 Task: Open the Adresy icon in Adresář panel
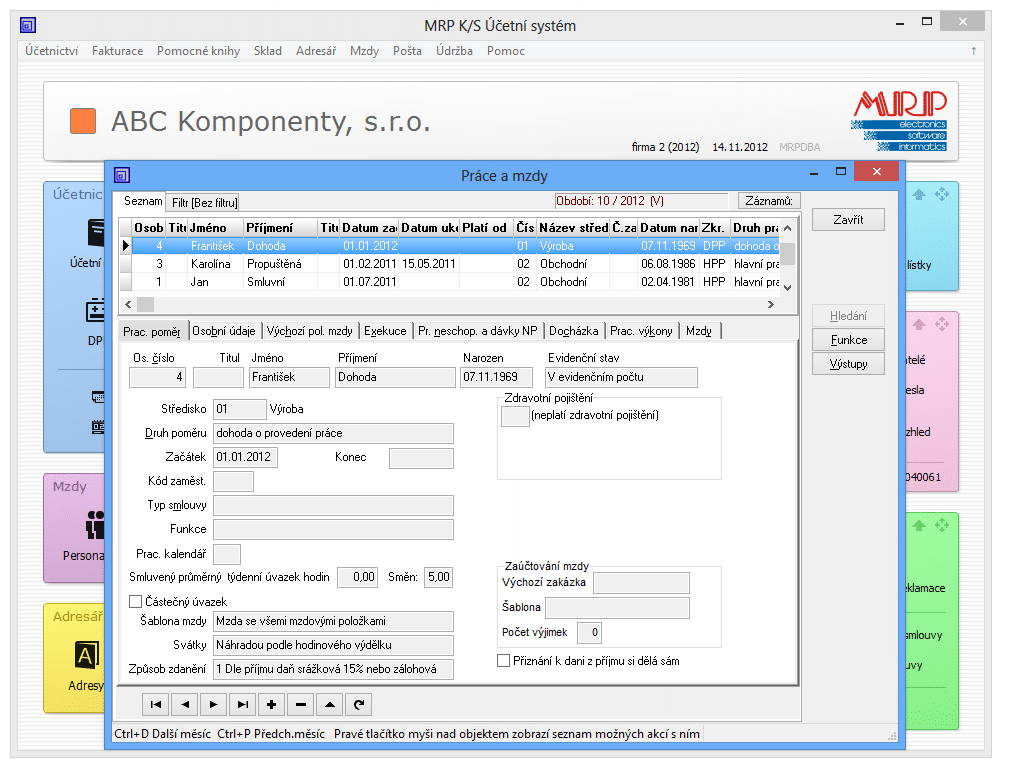[87, 655]
